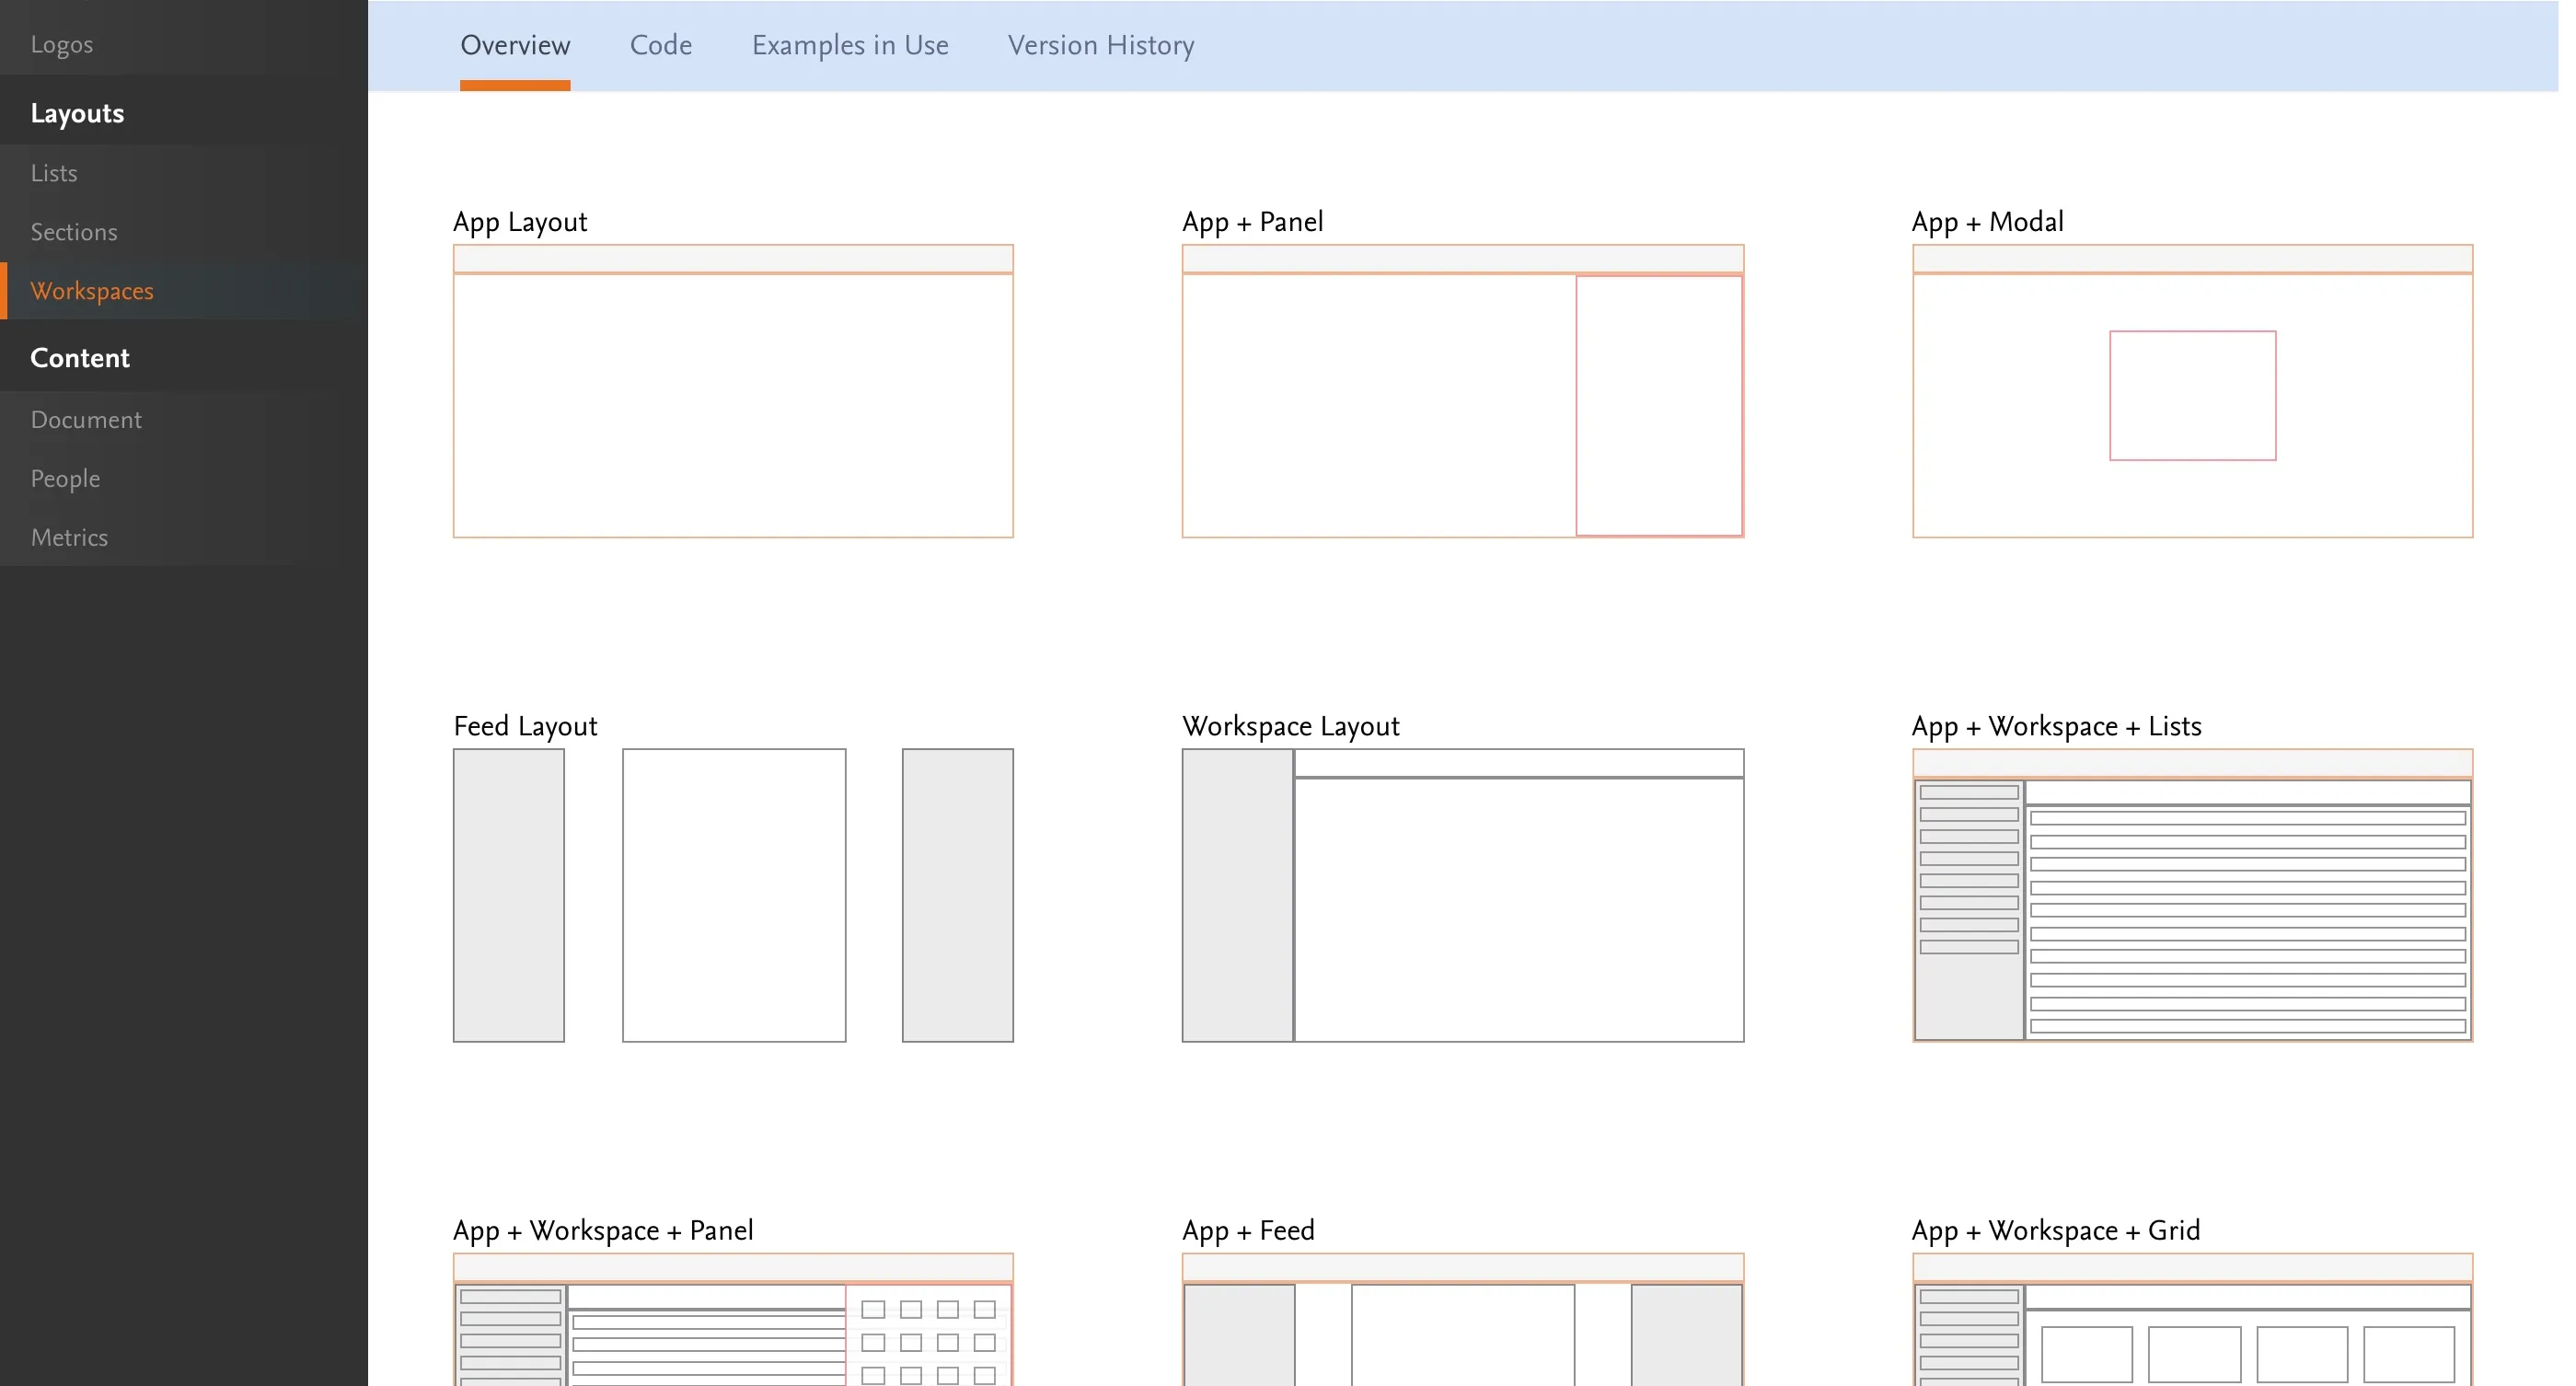The image size is (2576, 1386).
Task: Open the App + Feed layout thumbnail
Action: pyautogui.click(x=1463, y=1319)
